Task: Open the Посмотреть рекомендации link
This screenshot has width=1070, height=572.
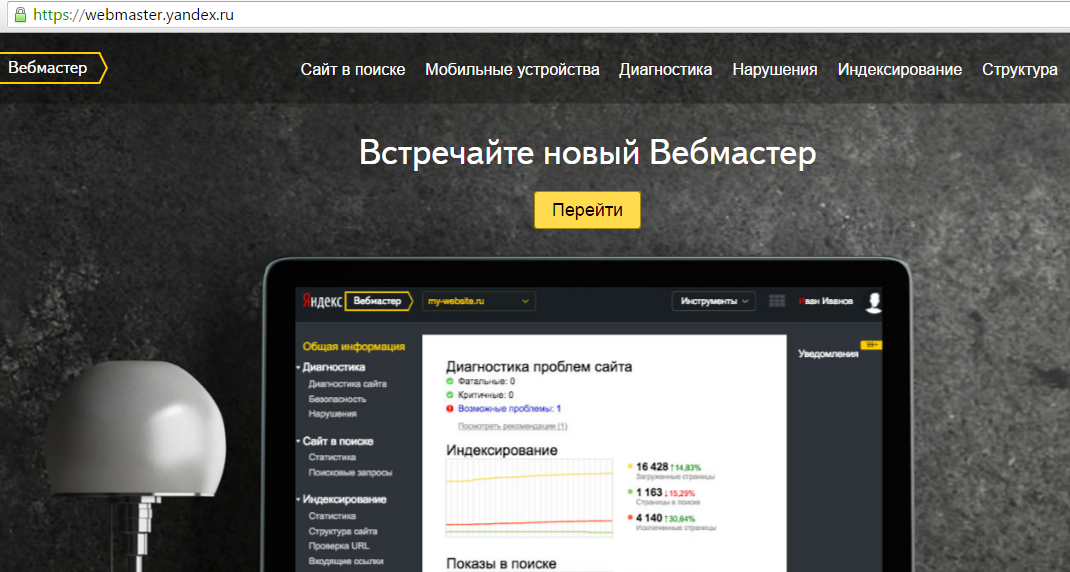Action: pyautogui.click(x=512, y=426)
